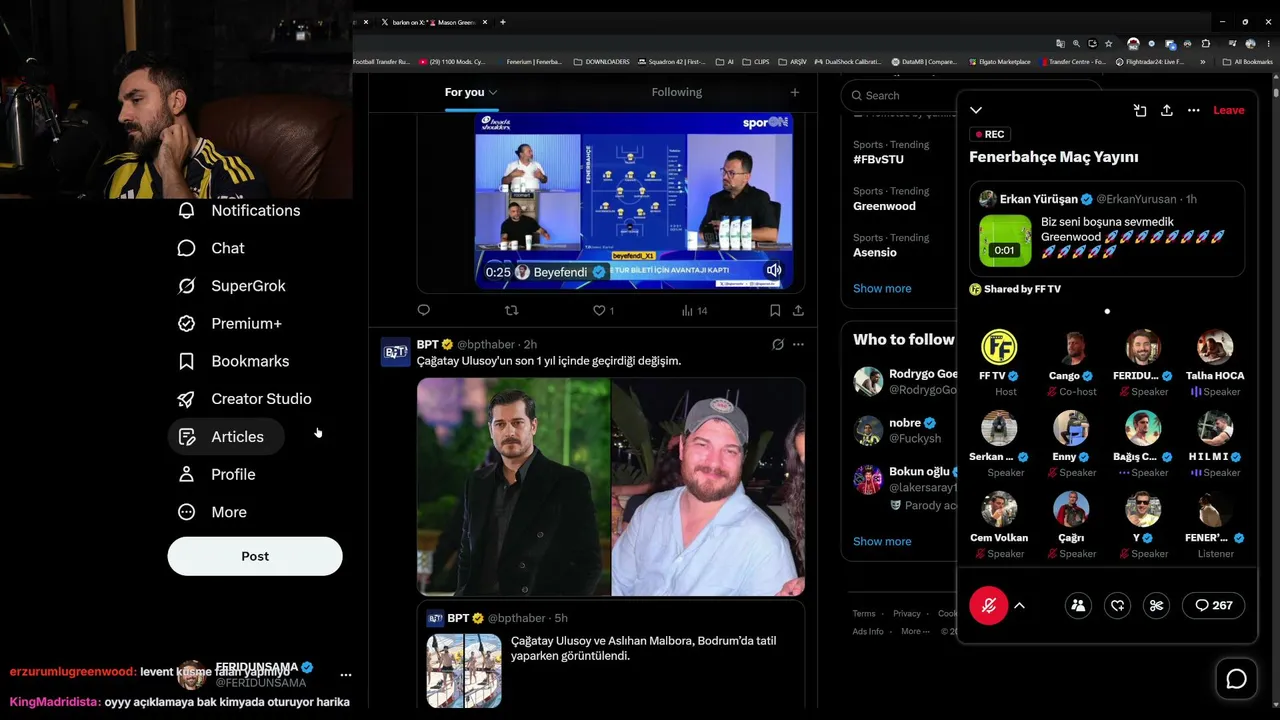Open the CLIPS bookmarks folder
Image resolution: width=1280 pixels, height=720 pixels.
(756, 62)
